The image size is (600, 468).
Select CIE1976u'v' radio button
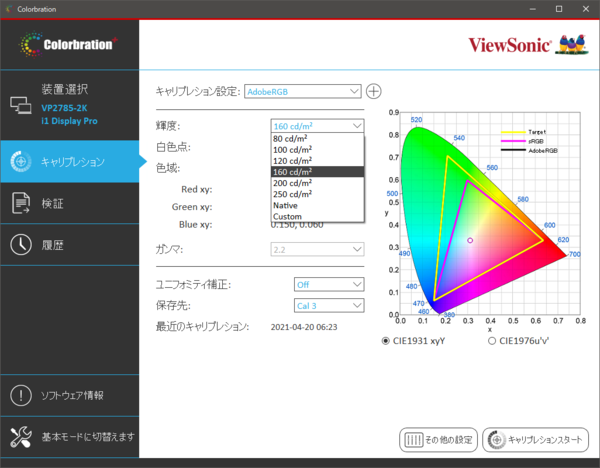pos(492,341)
